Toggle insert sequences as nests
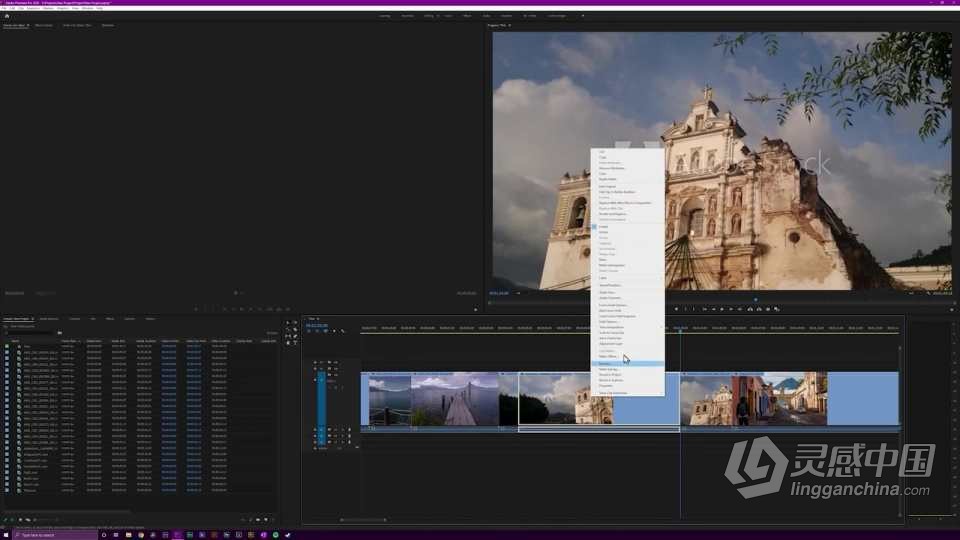 pos(309,331)
